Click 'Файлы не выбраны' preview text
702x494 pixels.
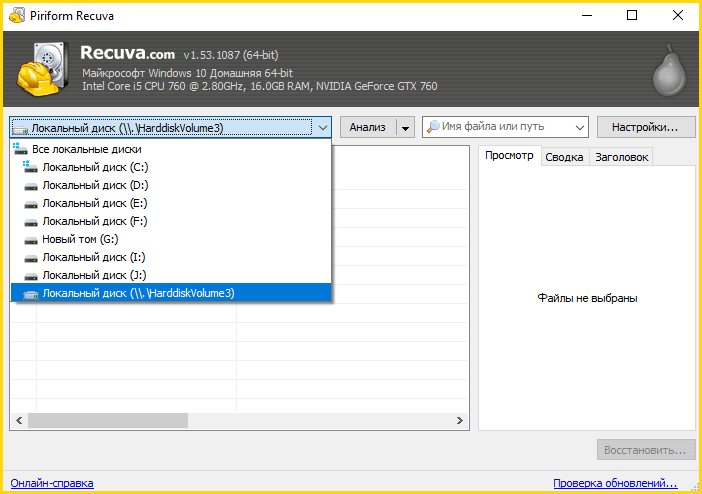[587, 298]
